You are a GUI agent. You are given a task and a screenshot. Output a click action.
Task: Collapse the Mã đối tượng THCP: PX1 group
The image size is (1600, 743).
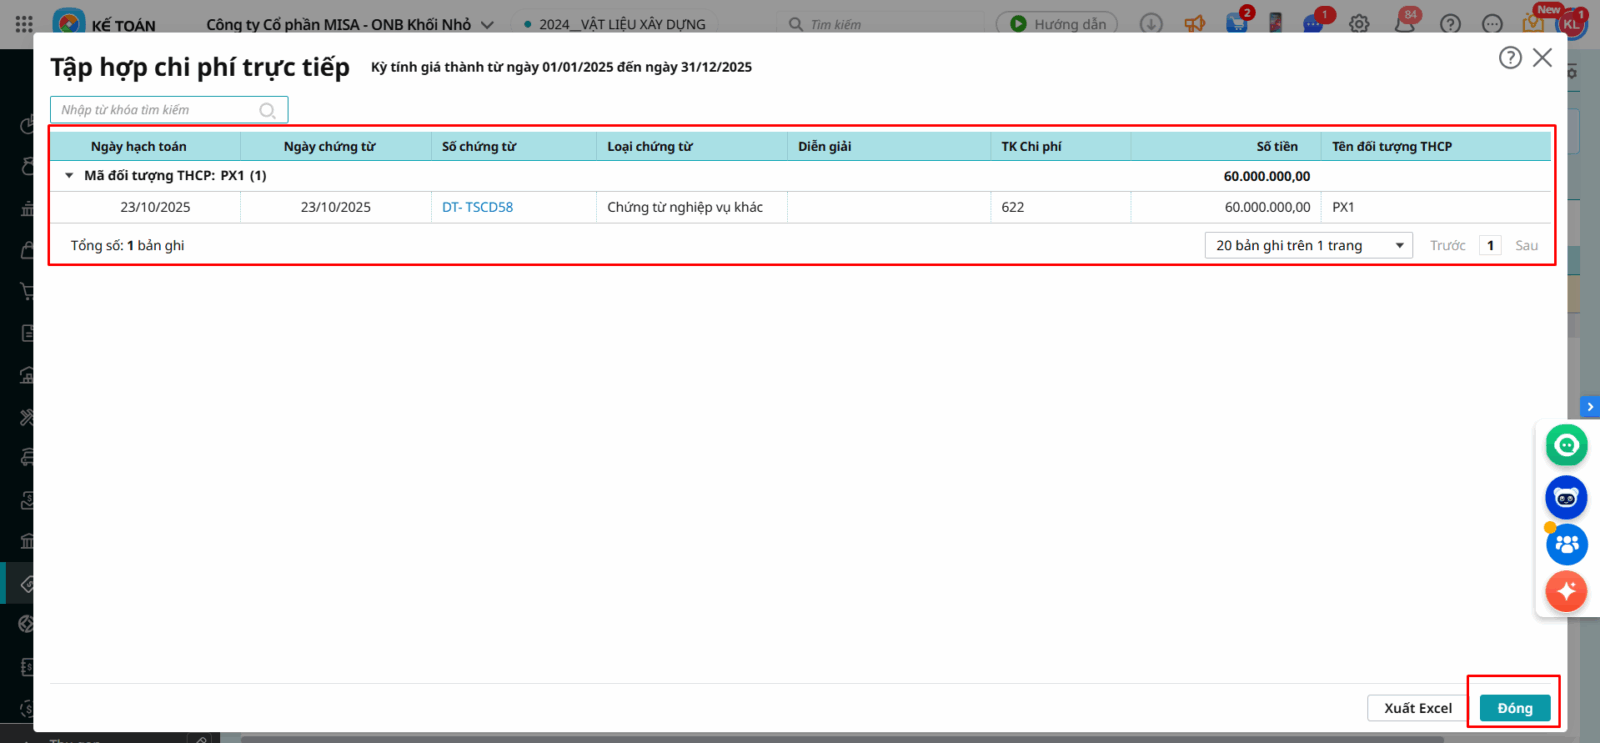[69, 176]
